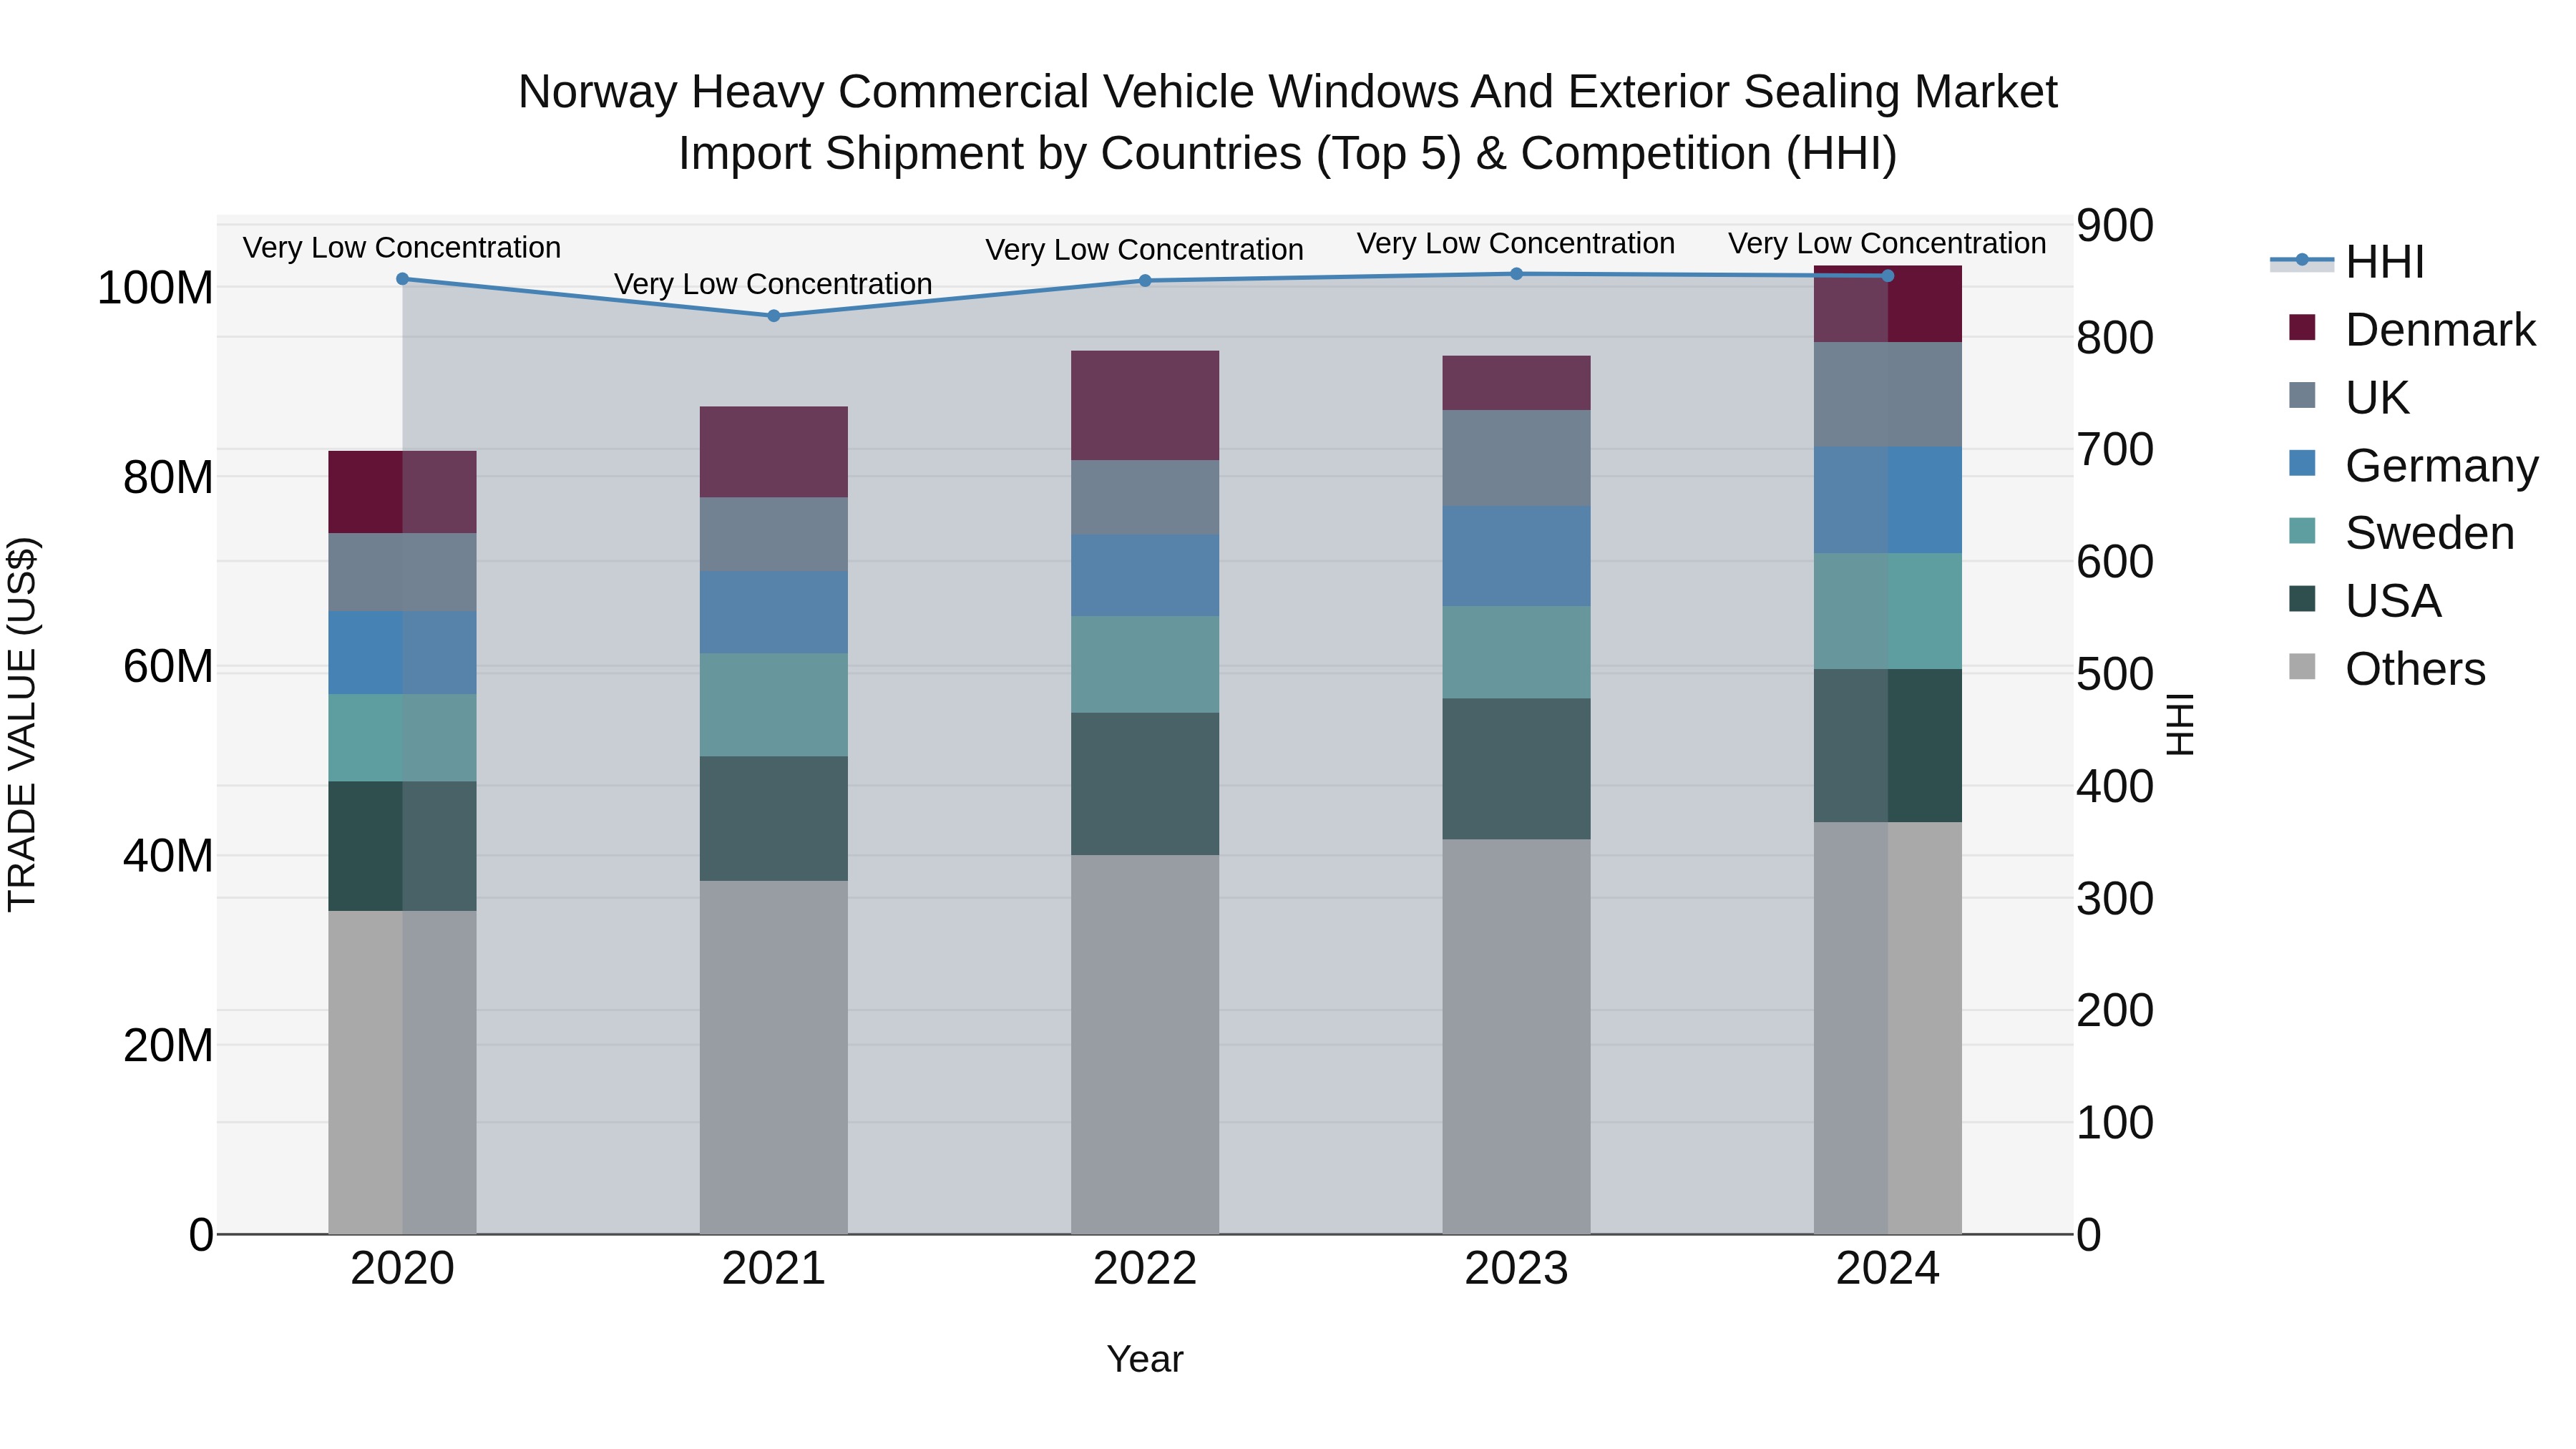The width and height of the screenshot is (2576, 1449).
Task: Click the 2021 x-axis year label
Action: [x=774, y=1269]
